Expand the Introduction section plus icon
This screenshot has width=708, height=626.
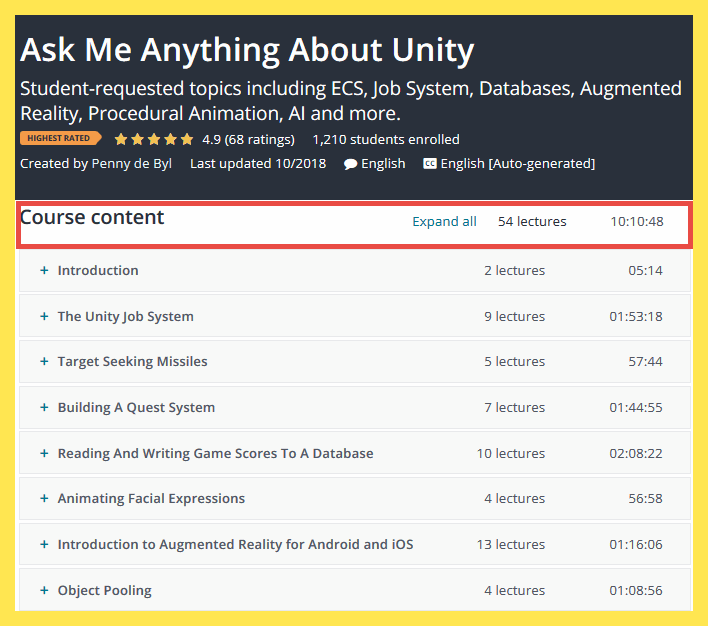click(x=44, y=271)
